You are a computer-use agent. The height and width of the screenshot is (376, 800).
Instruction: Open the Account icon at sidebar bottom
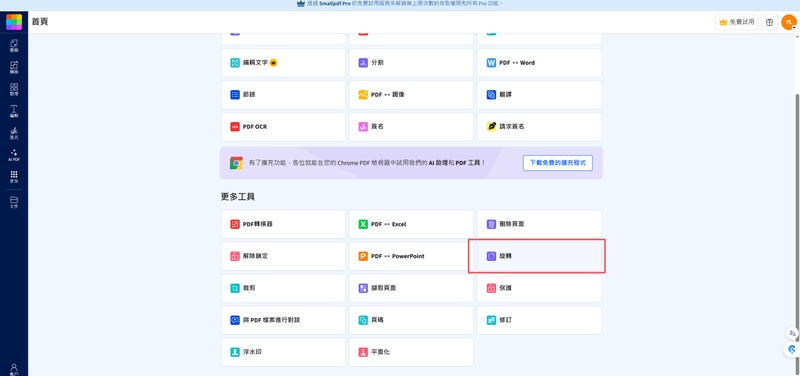pos(14,369)
